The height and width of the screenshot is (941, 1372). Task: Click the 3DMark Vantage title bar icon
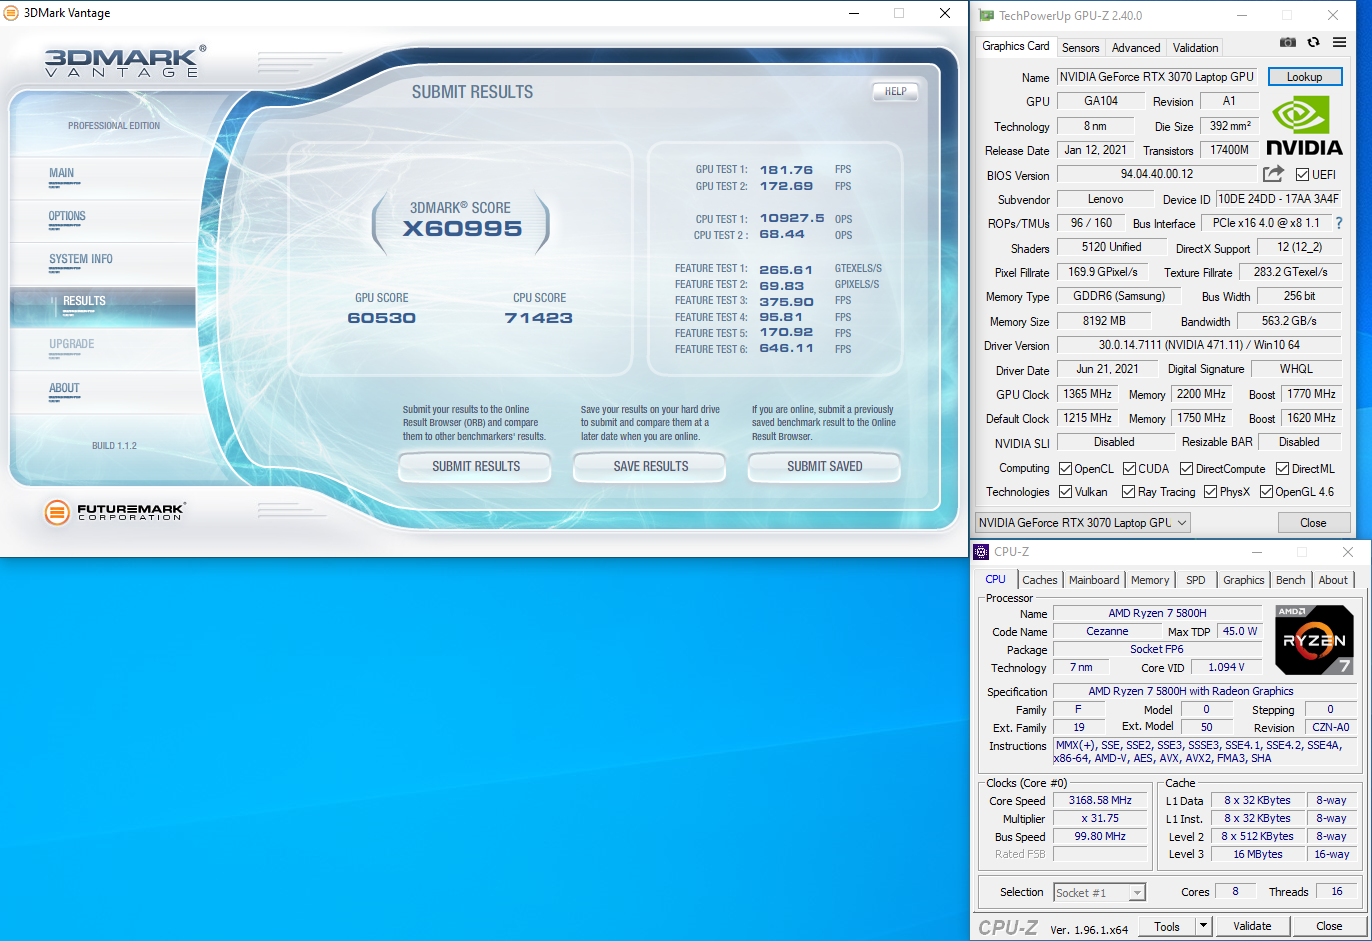(11, 13)
